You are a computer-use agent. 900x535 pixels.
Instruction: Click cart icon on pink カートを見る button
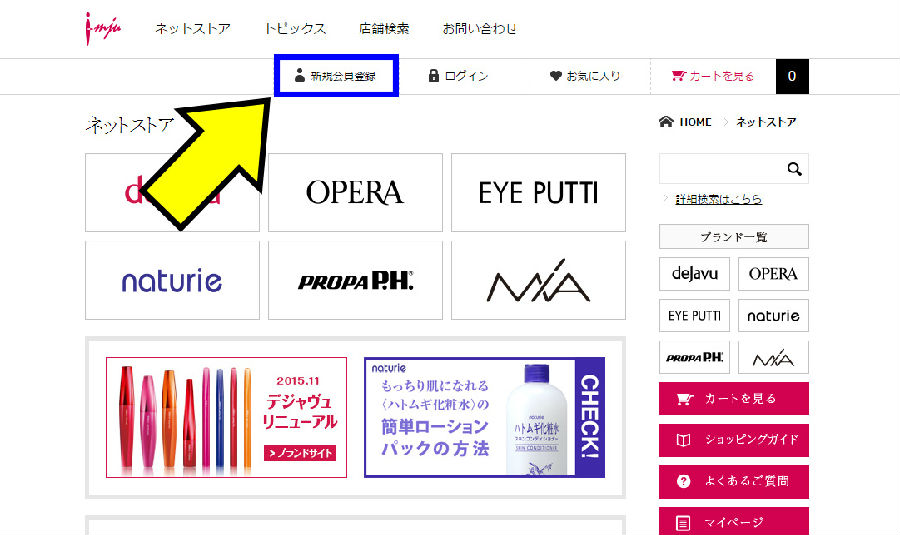(685, 398)
